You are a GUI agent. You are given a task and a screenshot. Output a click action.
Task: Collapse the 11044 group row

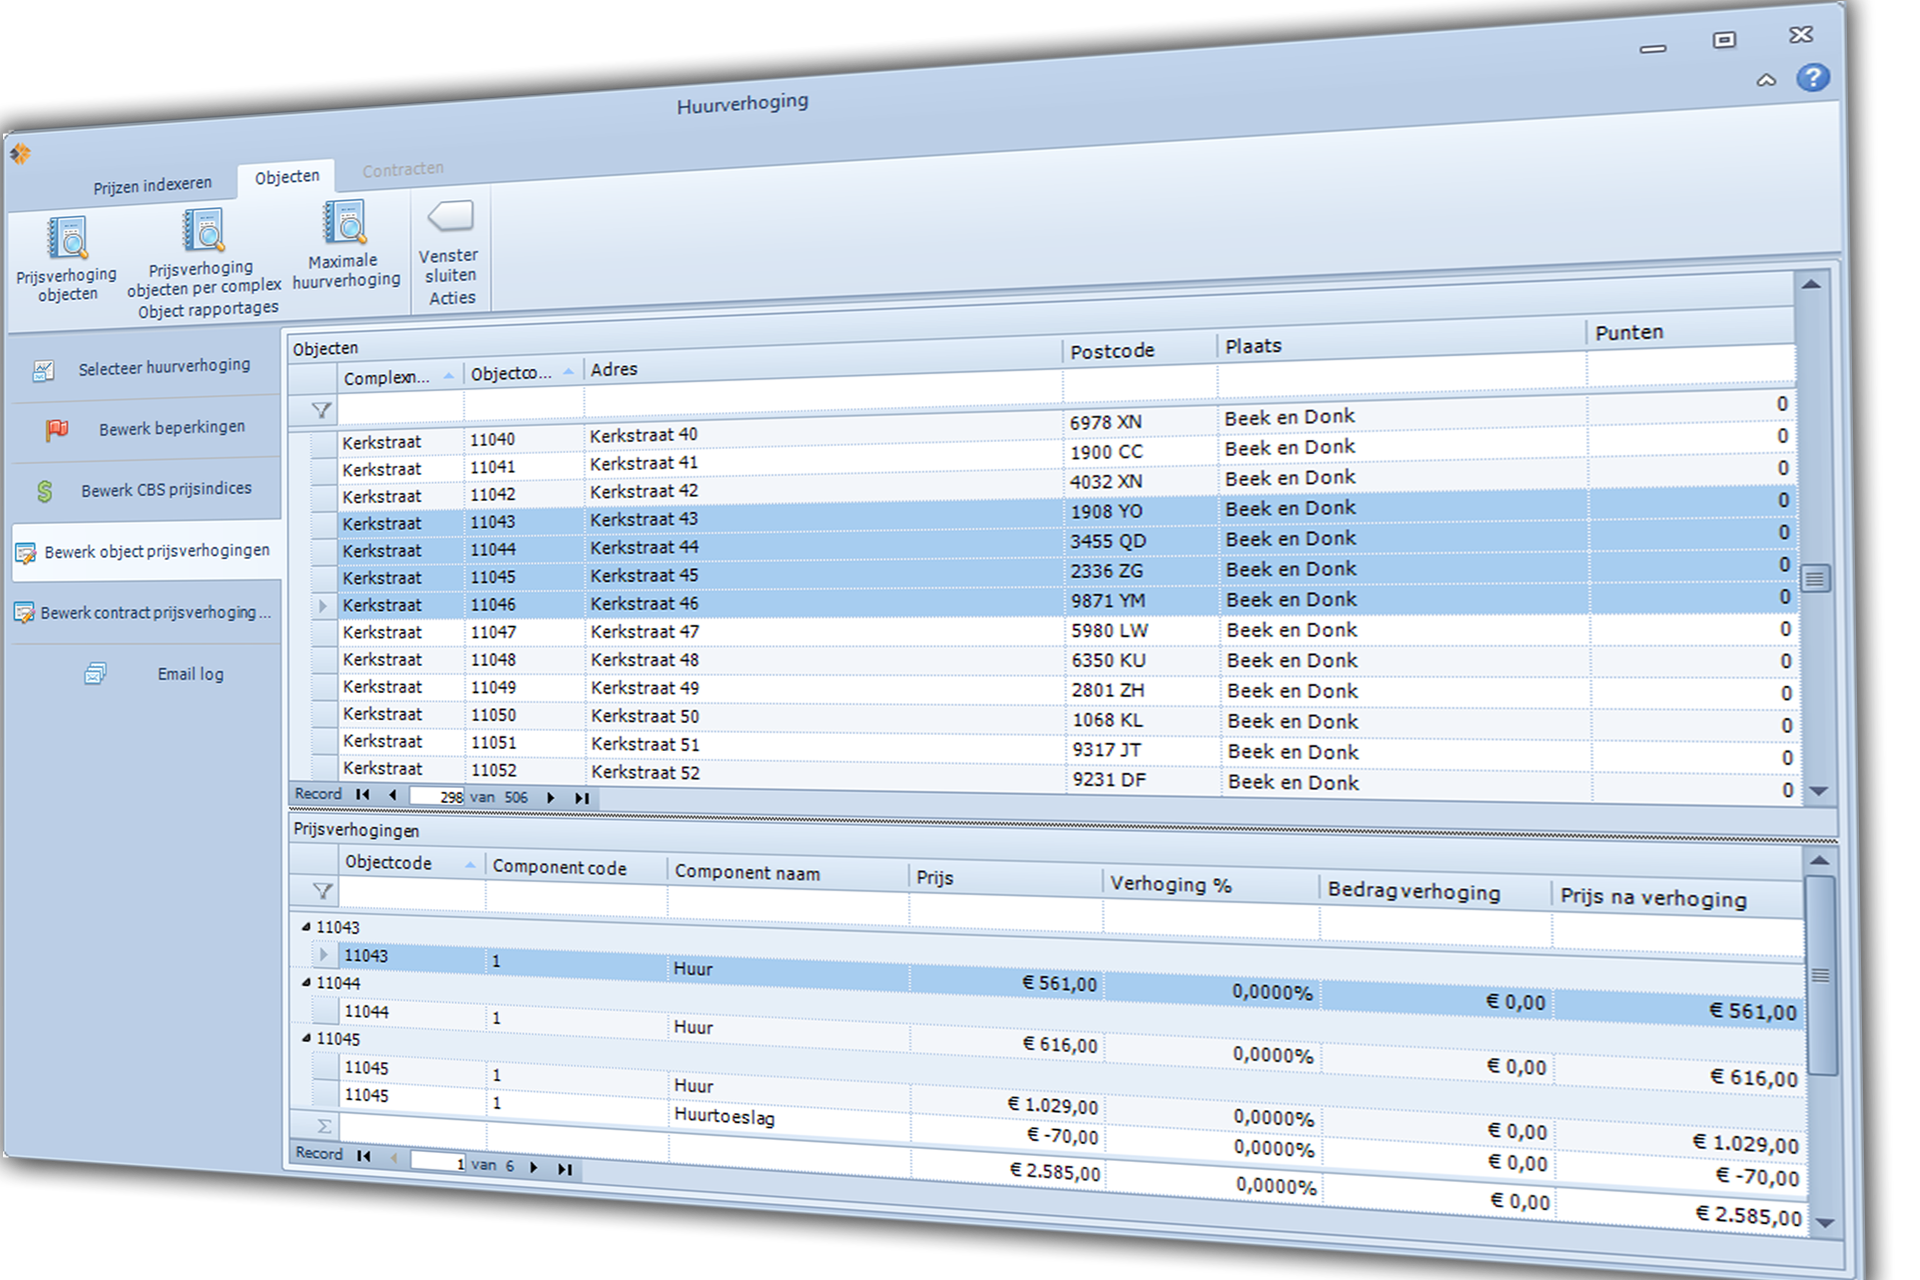coord(306,983)
